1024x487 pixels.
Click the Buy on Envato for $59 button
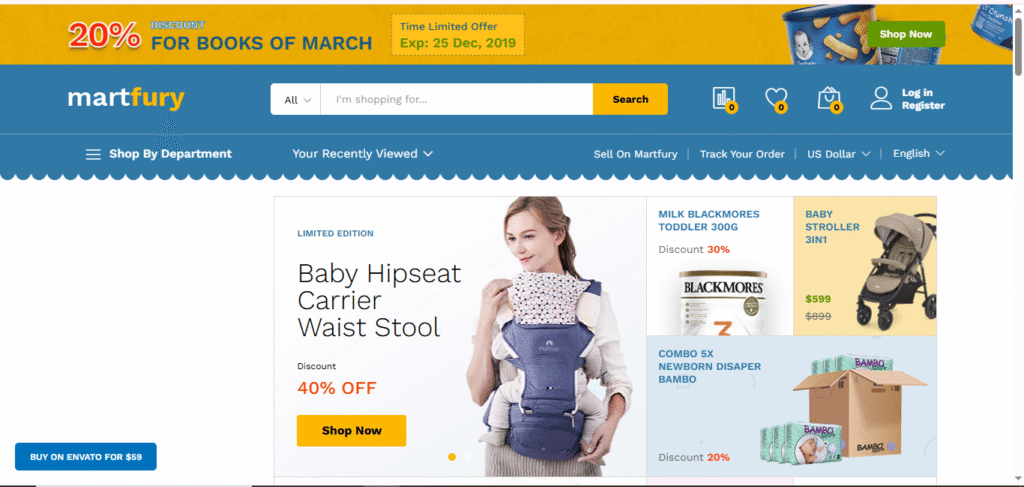[x=86, y=457]
